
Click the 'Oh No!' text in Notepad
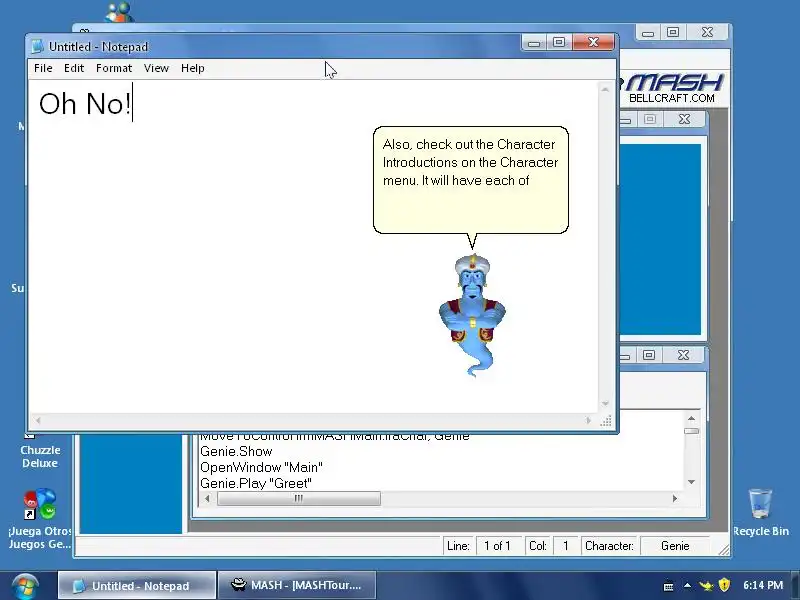pos(85,104)
